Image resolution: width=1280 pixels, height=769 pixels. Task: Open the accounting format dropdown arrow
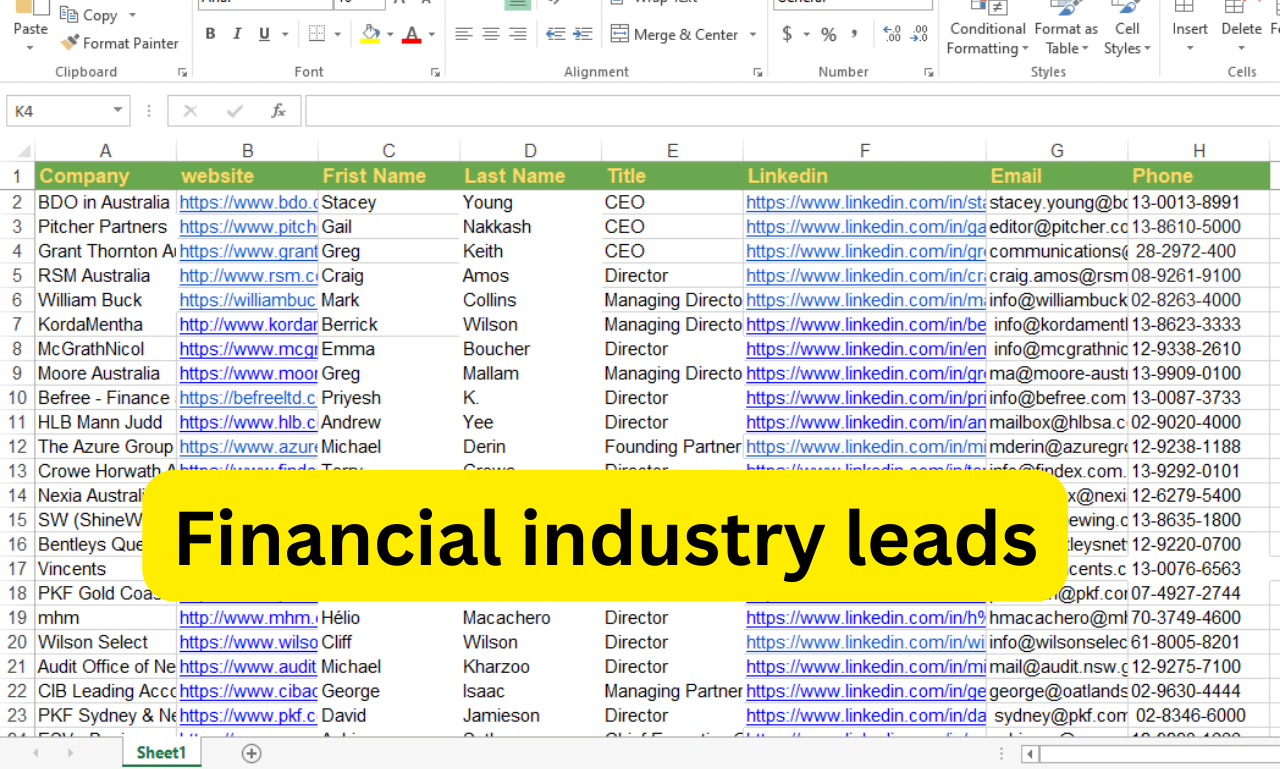805,34
